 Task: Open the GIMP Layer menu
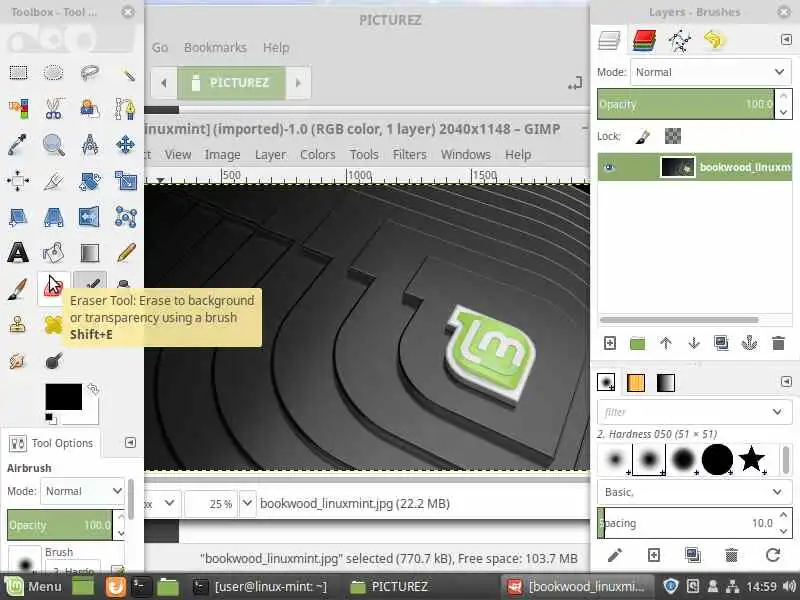(270, 154)
